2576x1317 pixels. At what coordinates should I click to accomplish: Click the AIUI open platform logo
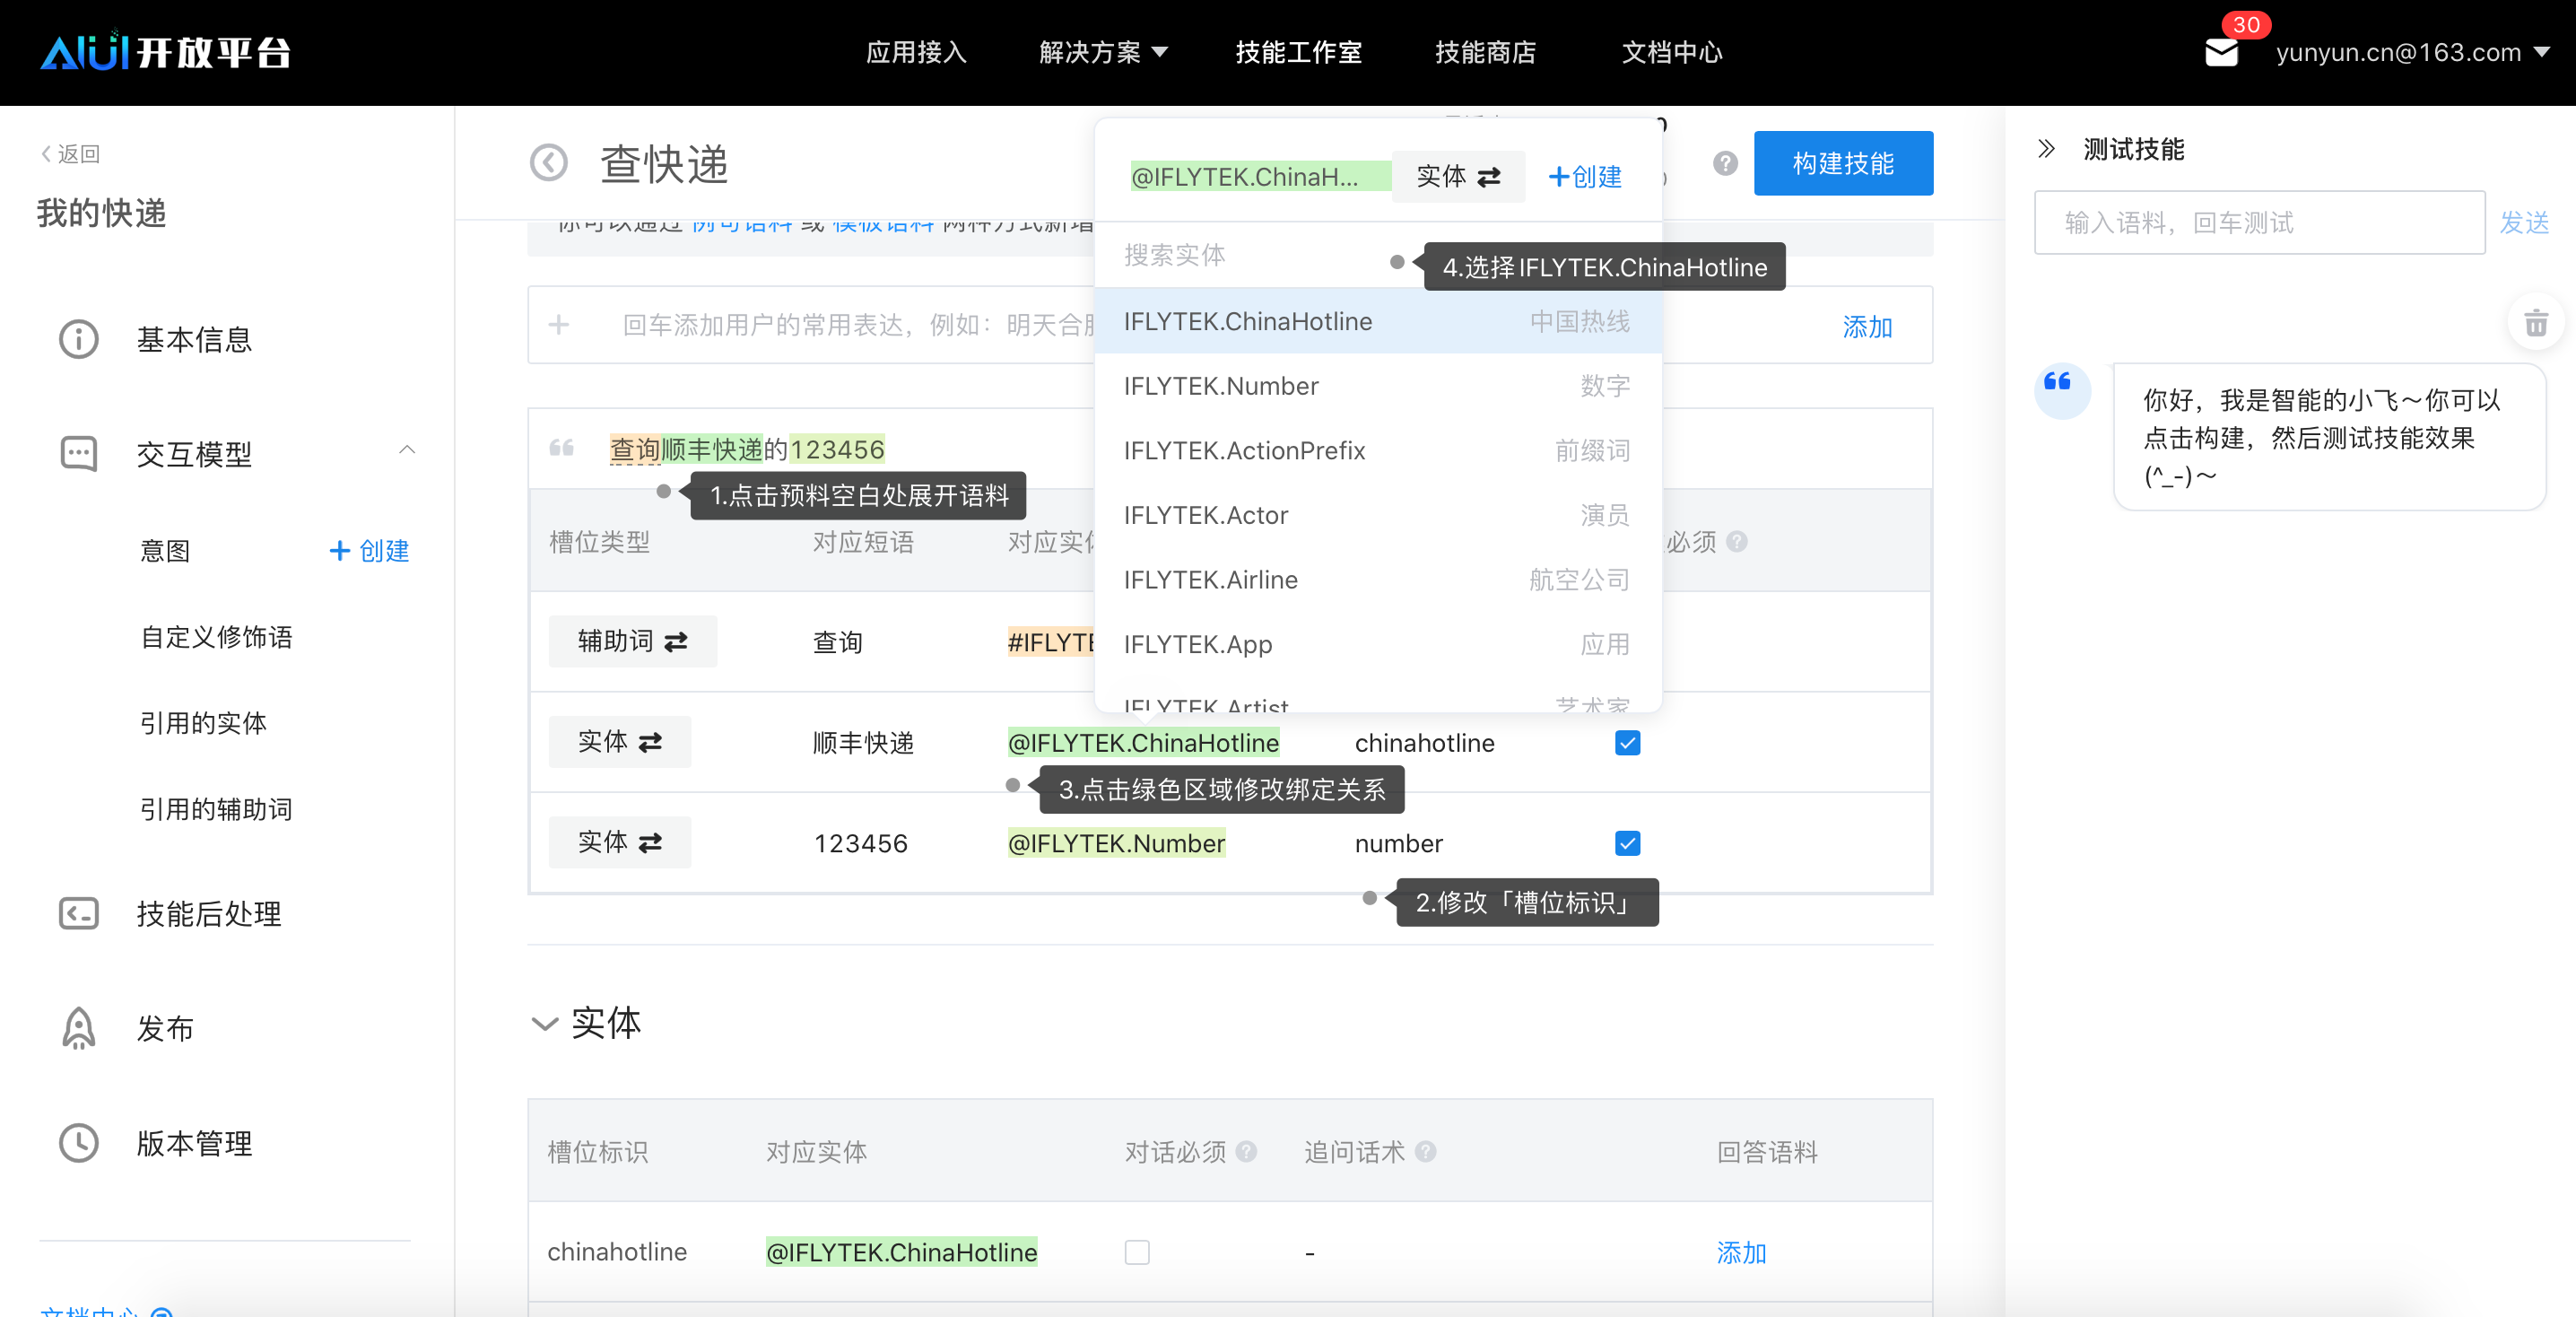tap(165, 52)
